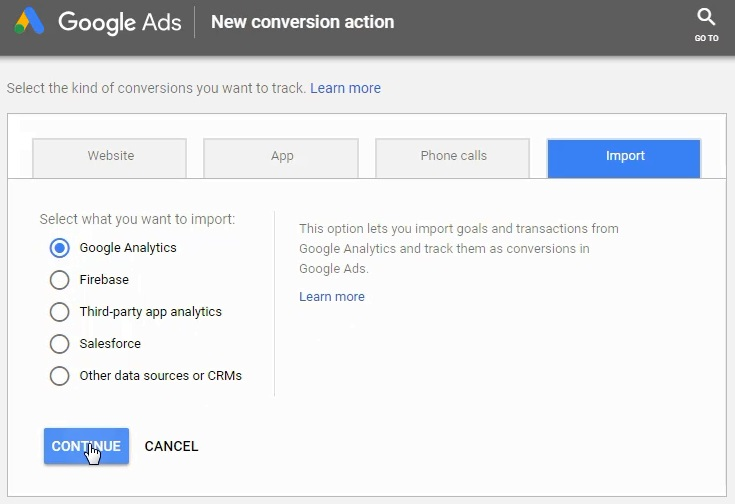Click the CANCEL button
Viewport: 735px width, 504px height.
pyautogui.click(x=171, y=446)
